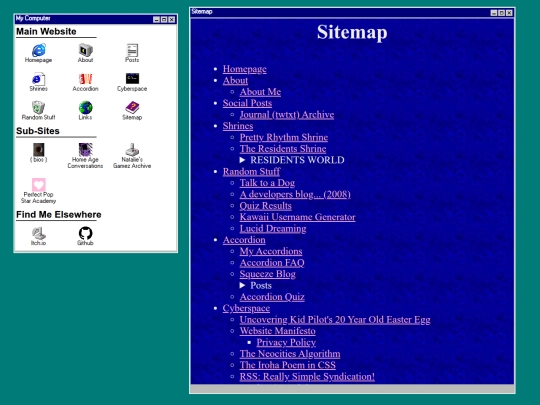Close the Sitemap window
The height and width of the screenshot is (405, 540).
coord(509,13)
